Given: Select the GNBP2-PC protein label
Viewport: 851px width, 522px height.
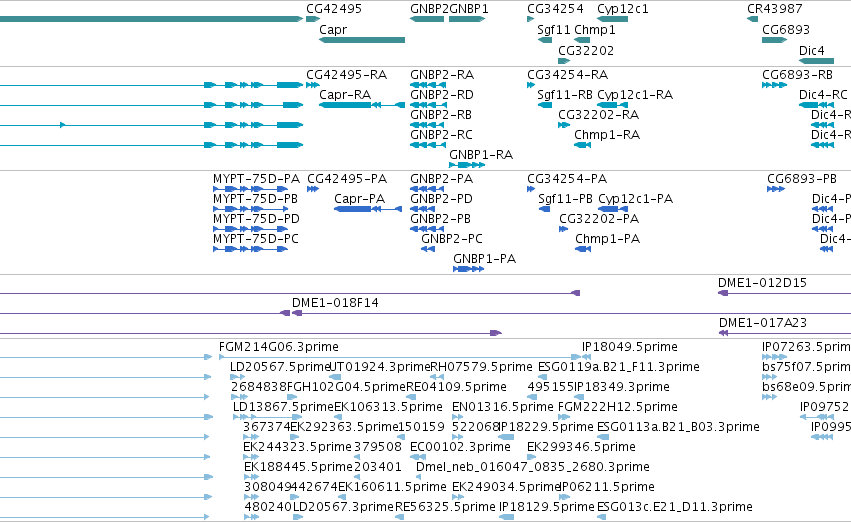Looking at the screenshot, I should click(x=452, y=239).
